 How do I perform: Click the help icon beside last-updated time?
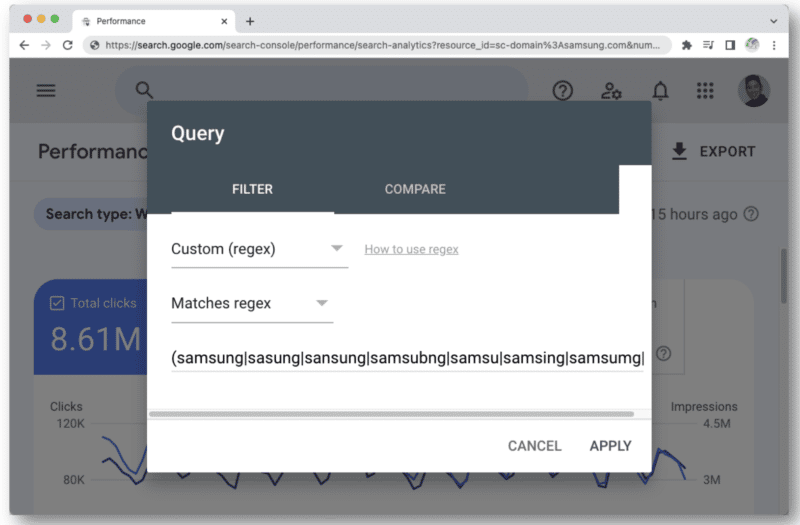click(x=751, y=214)
